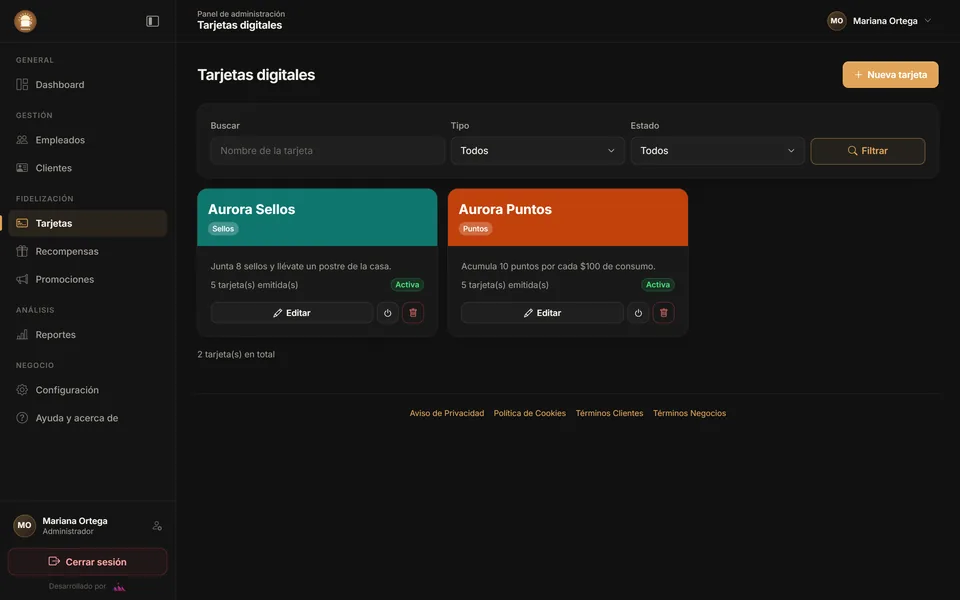
Task: Go to Empleados in the sidebar
Action: 88,140
